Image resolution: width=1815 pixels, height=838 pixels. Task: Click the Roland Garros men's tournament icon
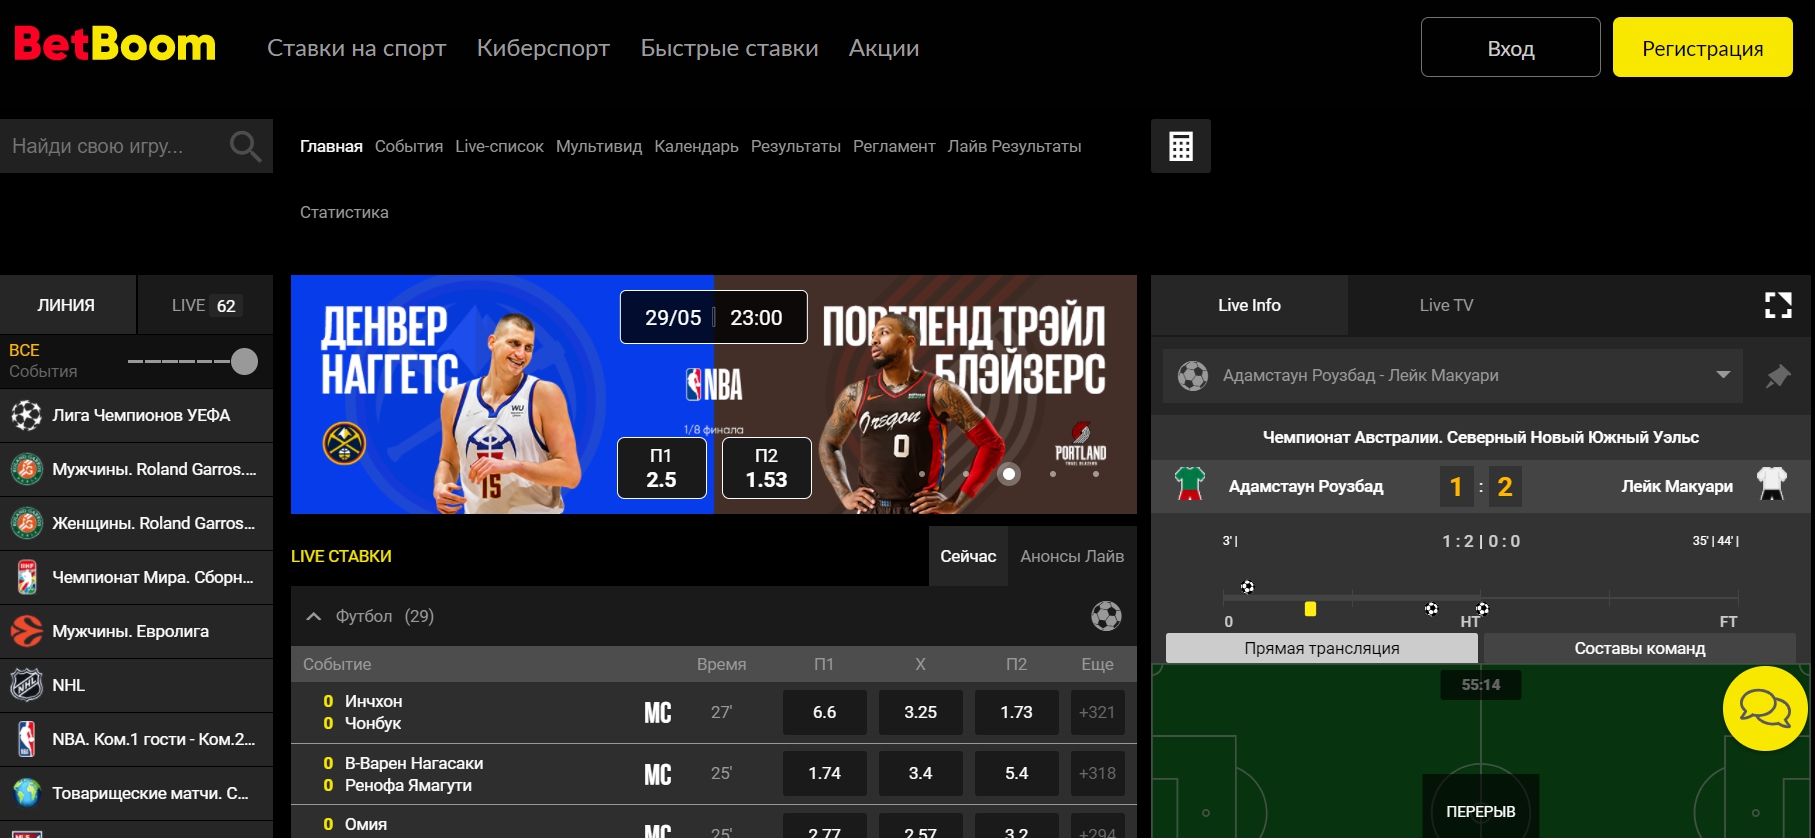(x=27, y=469)
